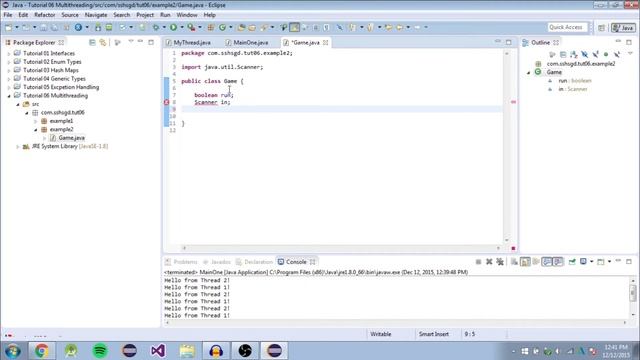Open Chrome from the taskbar
This screenshot has height=360, width=640.
pyautogui.click(x=41, y=351)
